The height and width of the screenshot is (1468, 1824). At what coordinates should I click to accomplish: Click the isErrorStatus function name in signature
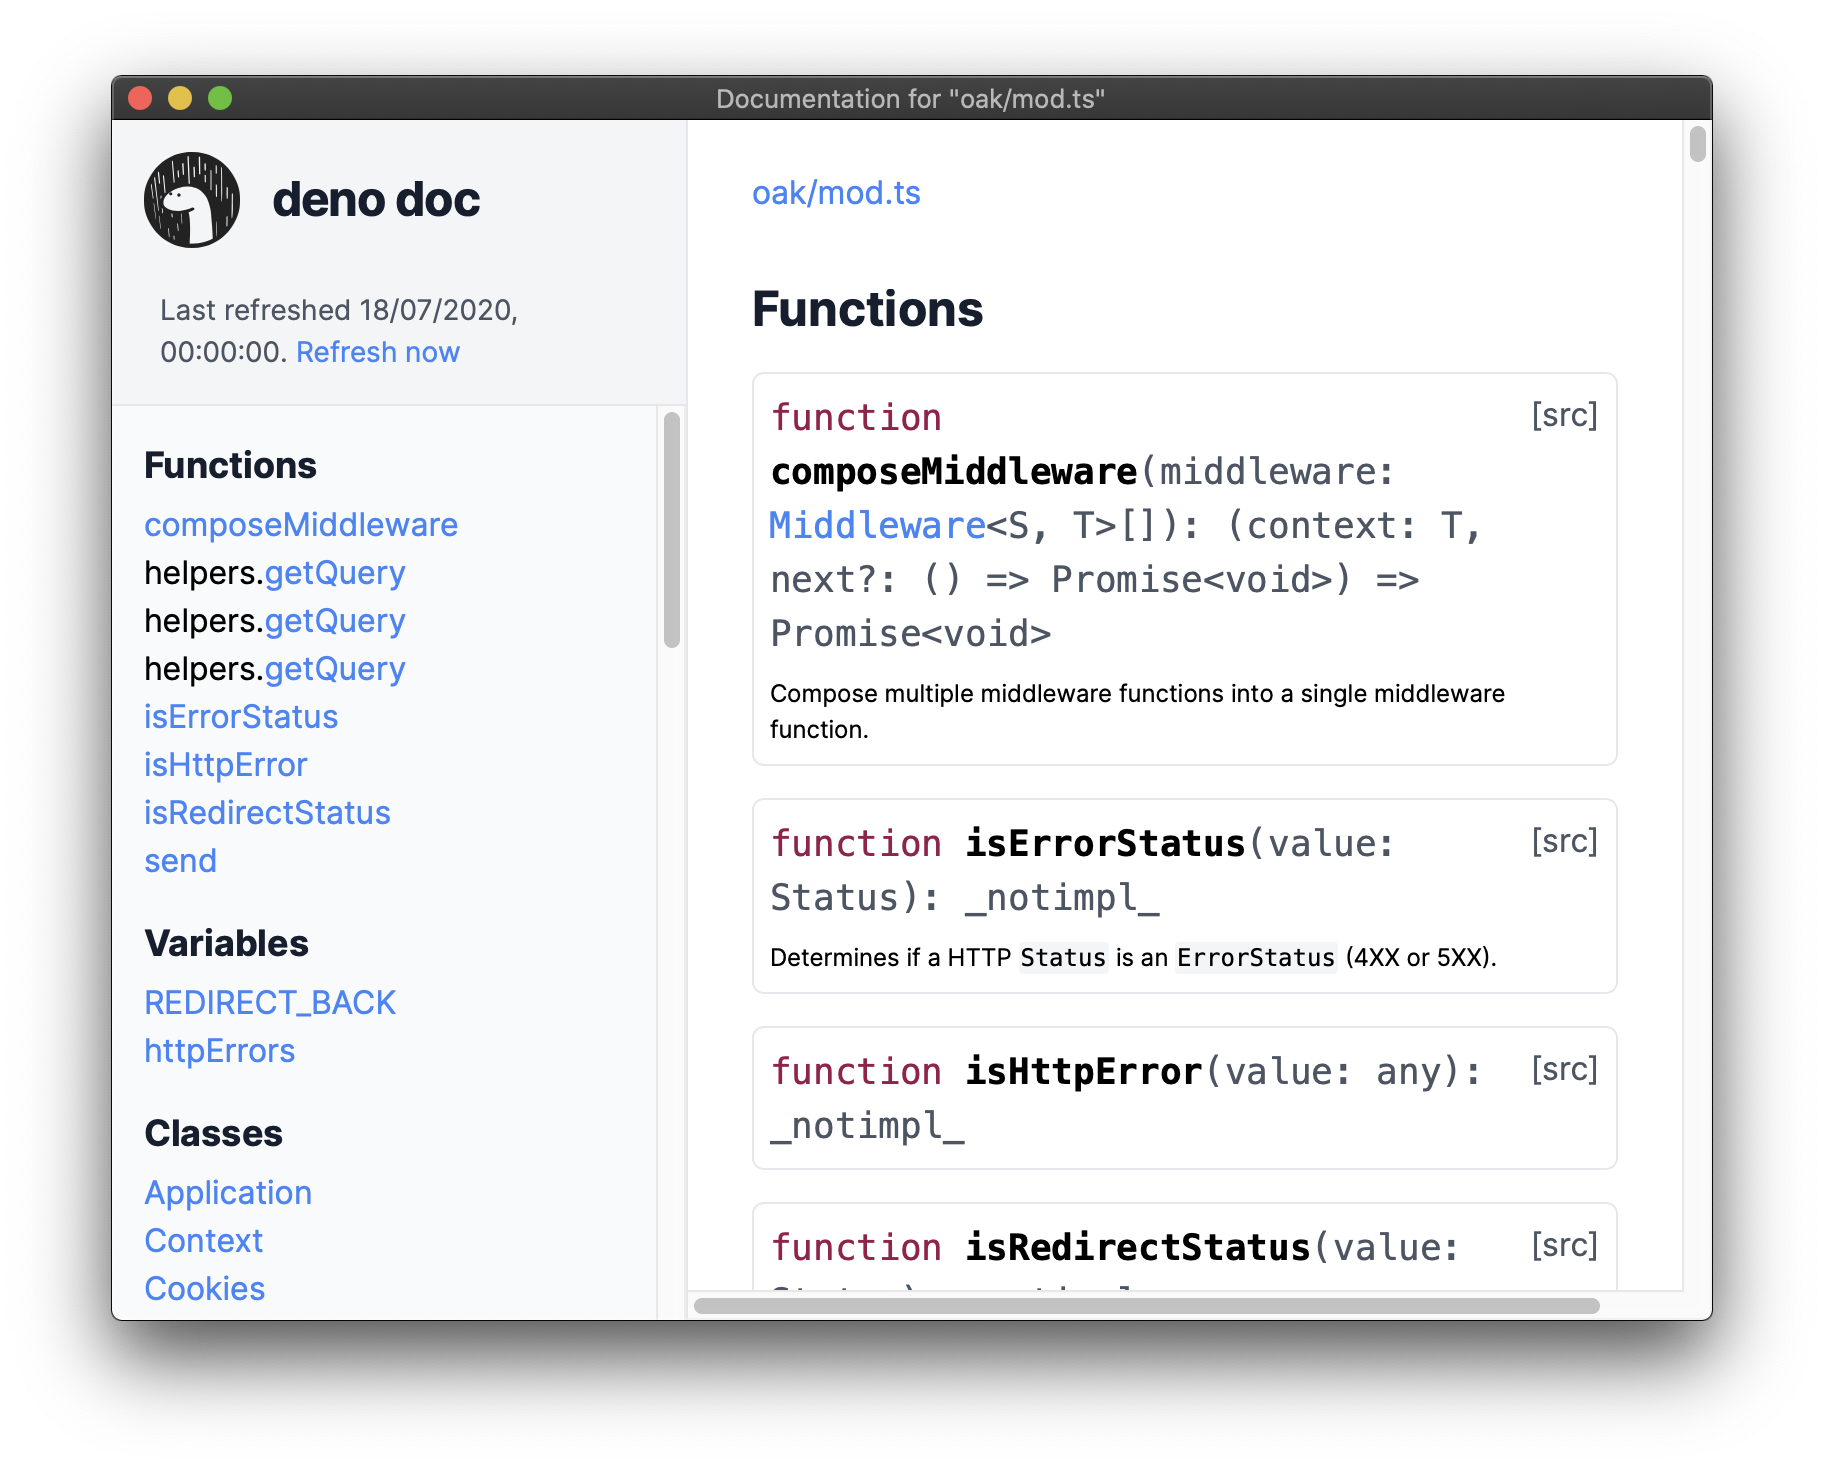[x=1105, y=843]
